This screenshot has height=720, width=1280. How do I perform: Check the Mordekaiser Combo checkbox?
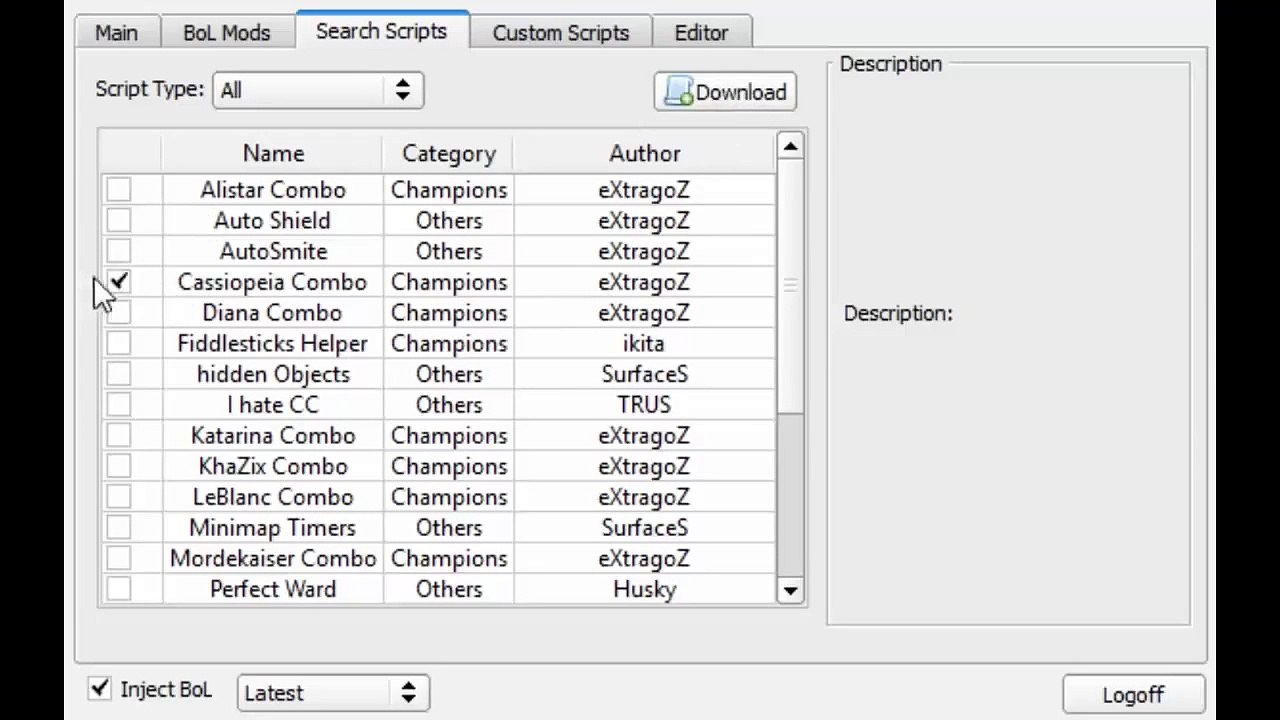pos(119,558)
